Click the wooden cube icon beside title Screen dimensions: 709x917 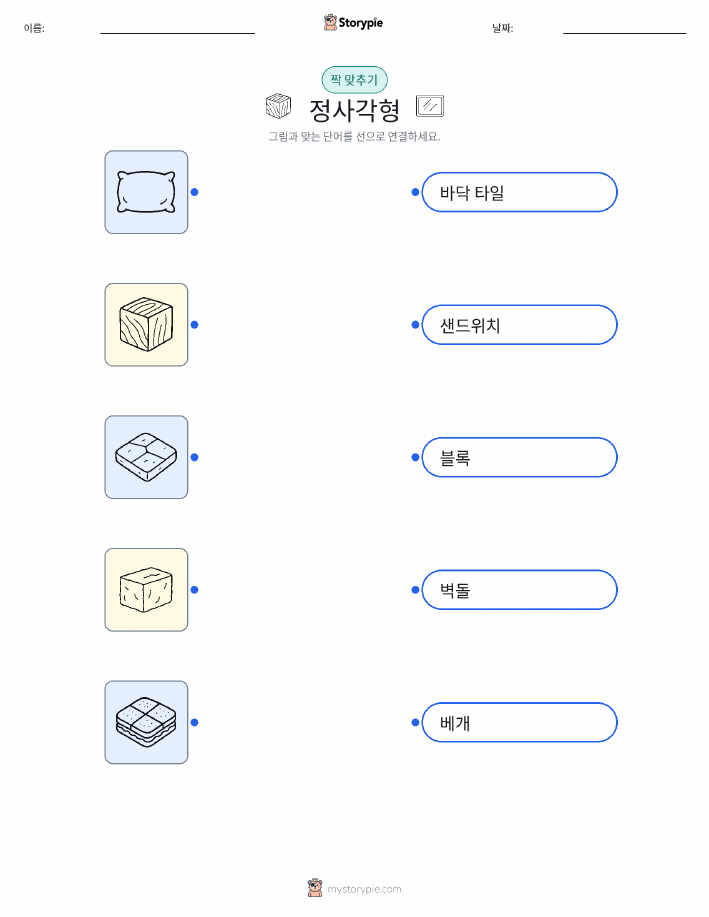(x=278, y=106)
